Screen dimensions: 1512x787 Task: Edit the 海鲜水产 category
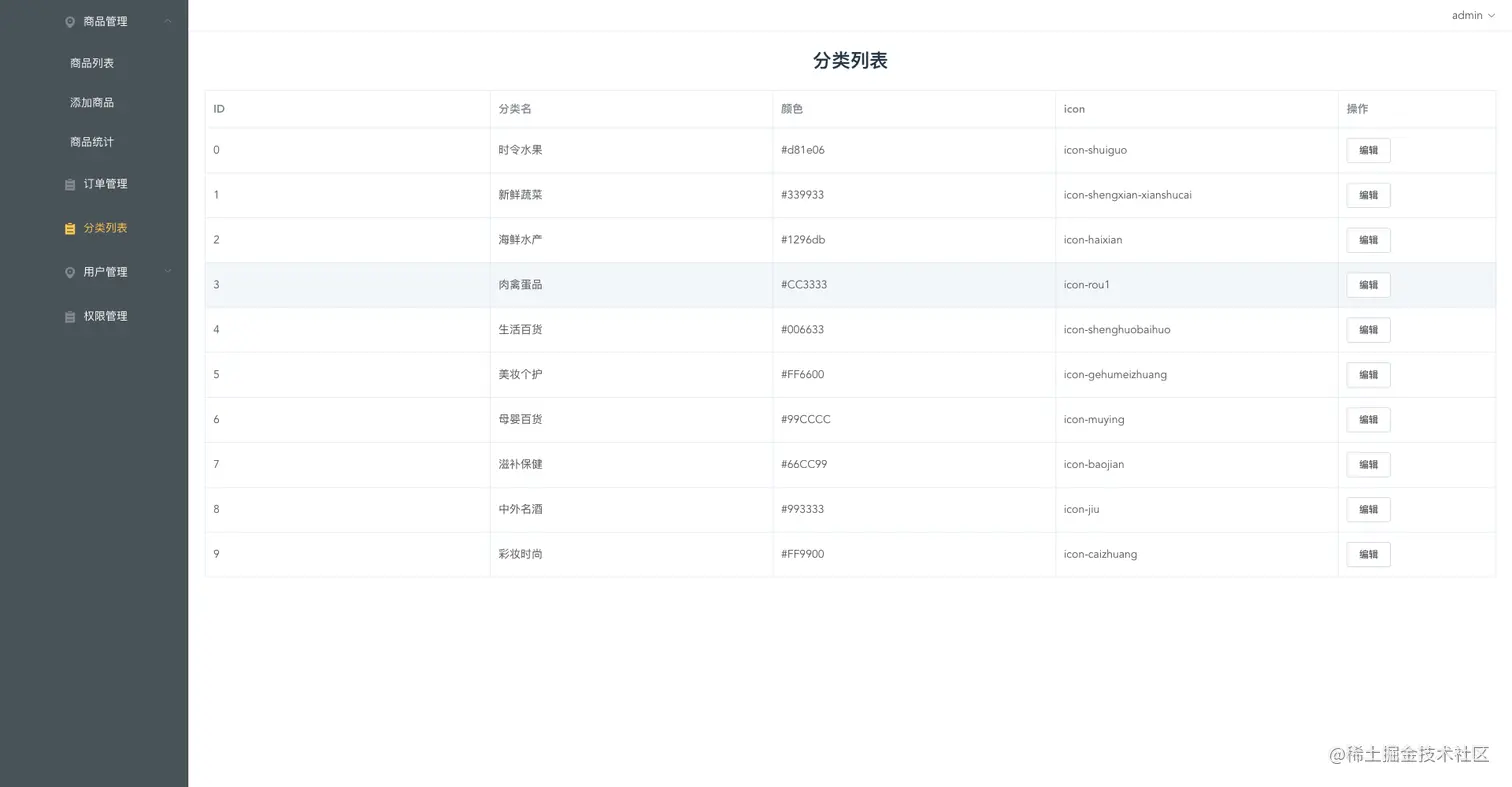1368,240
